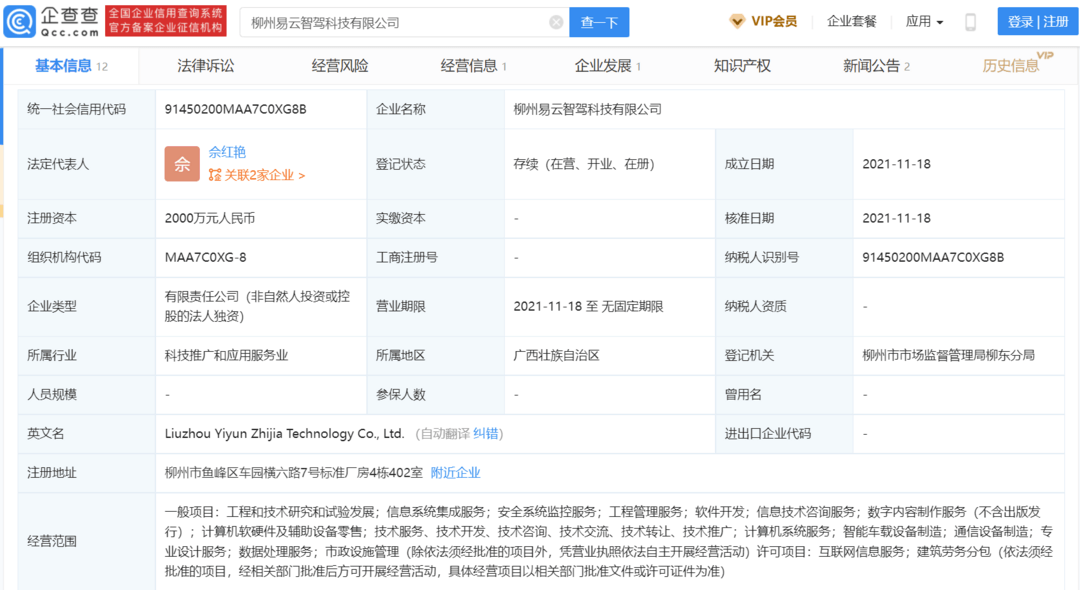Screen dimensions: 1080x590
Task: Click the registered address 柳州市鱼峰区车园横六路7号
Action: coord(293,473)
